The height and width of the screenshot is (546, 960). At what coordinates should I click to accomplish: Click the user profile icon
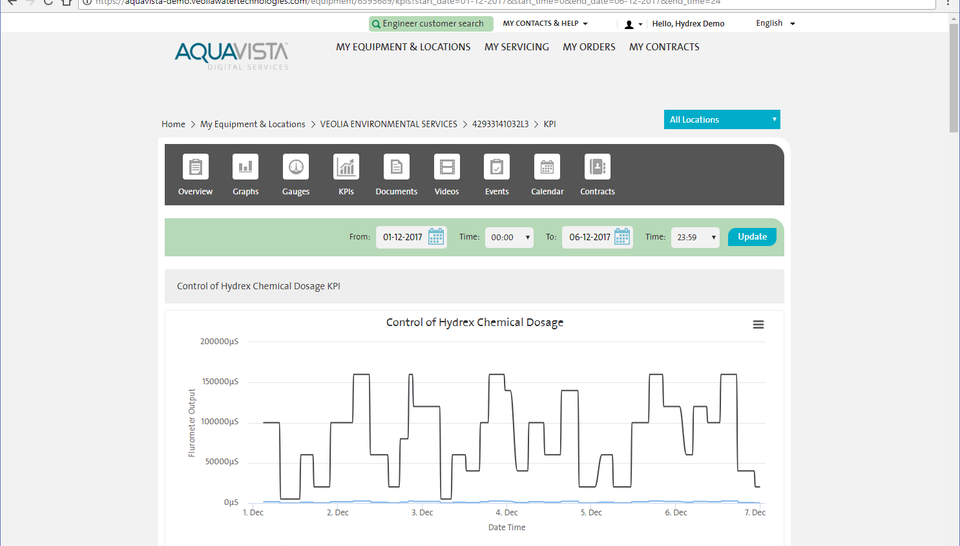point(629,24)
